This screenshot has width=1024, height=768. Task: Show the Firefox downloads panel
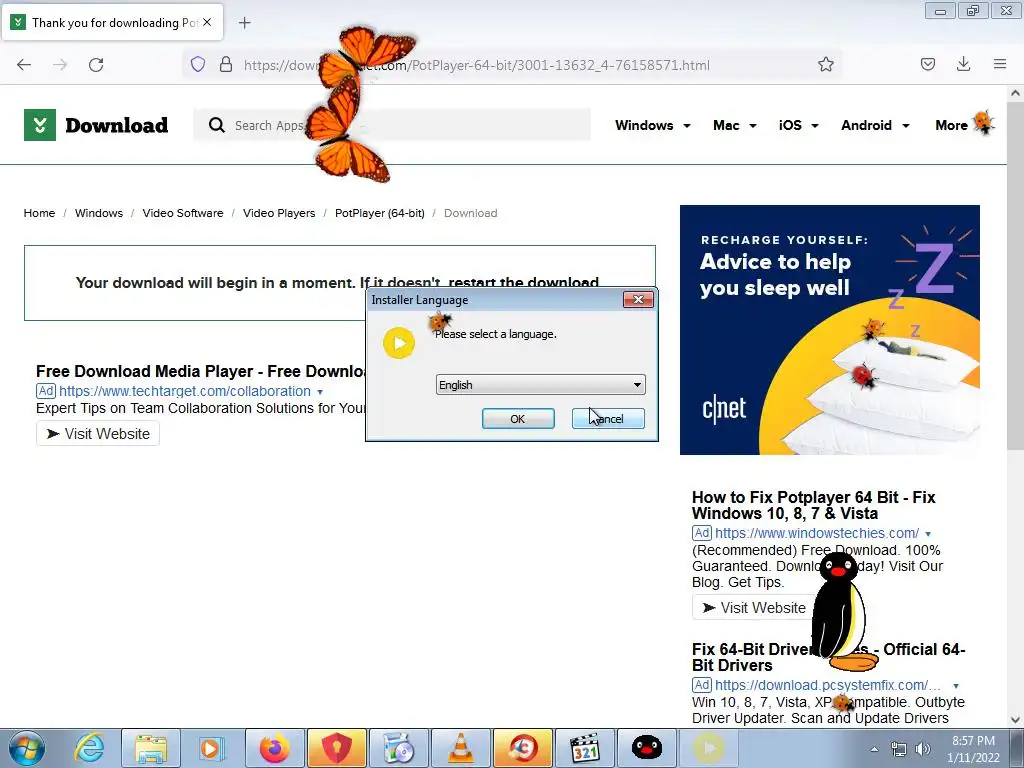(x=963, y=64)
